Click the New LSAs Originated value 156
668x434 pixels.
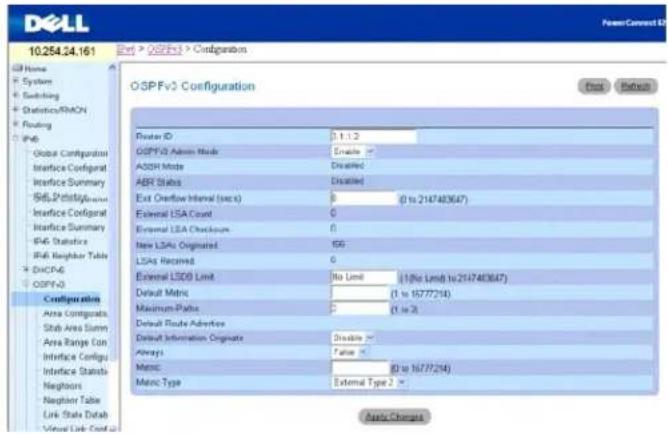(338, 244)
